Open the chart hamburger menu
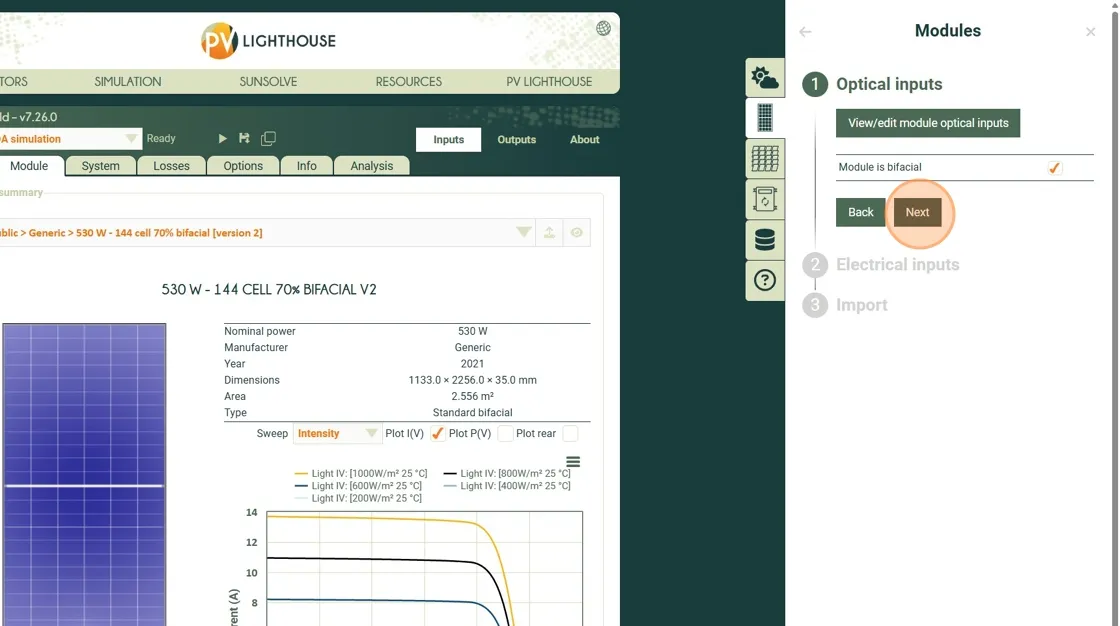 coord(573,462)
